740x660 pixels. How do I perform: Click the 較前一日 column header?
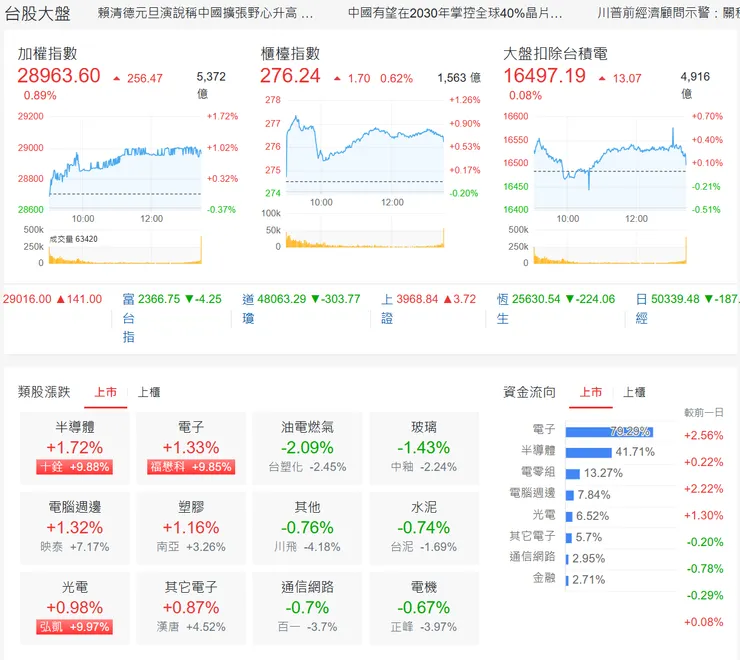click(x=704, y=413)
